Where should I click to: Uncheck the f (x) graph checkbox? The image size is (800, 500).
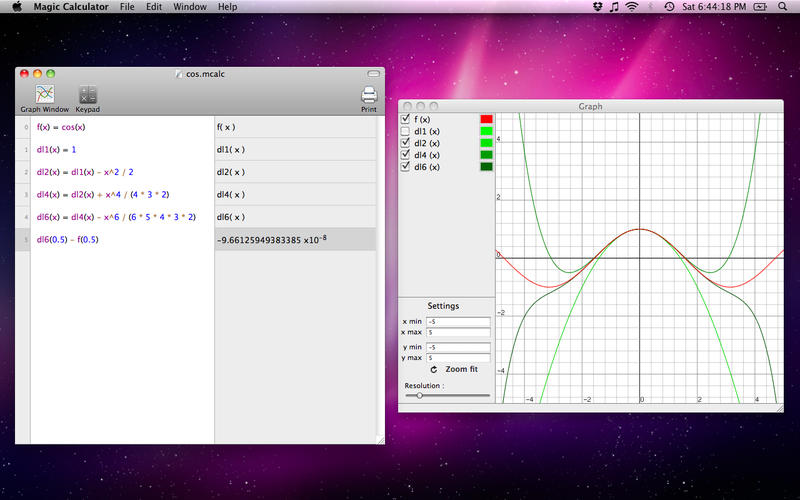[405, 119]
